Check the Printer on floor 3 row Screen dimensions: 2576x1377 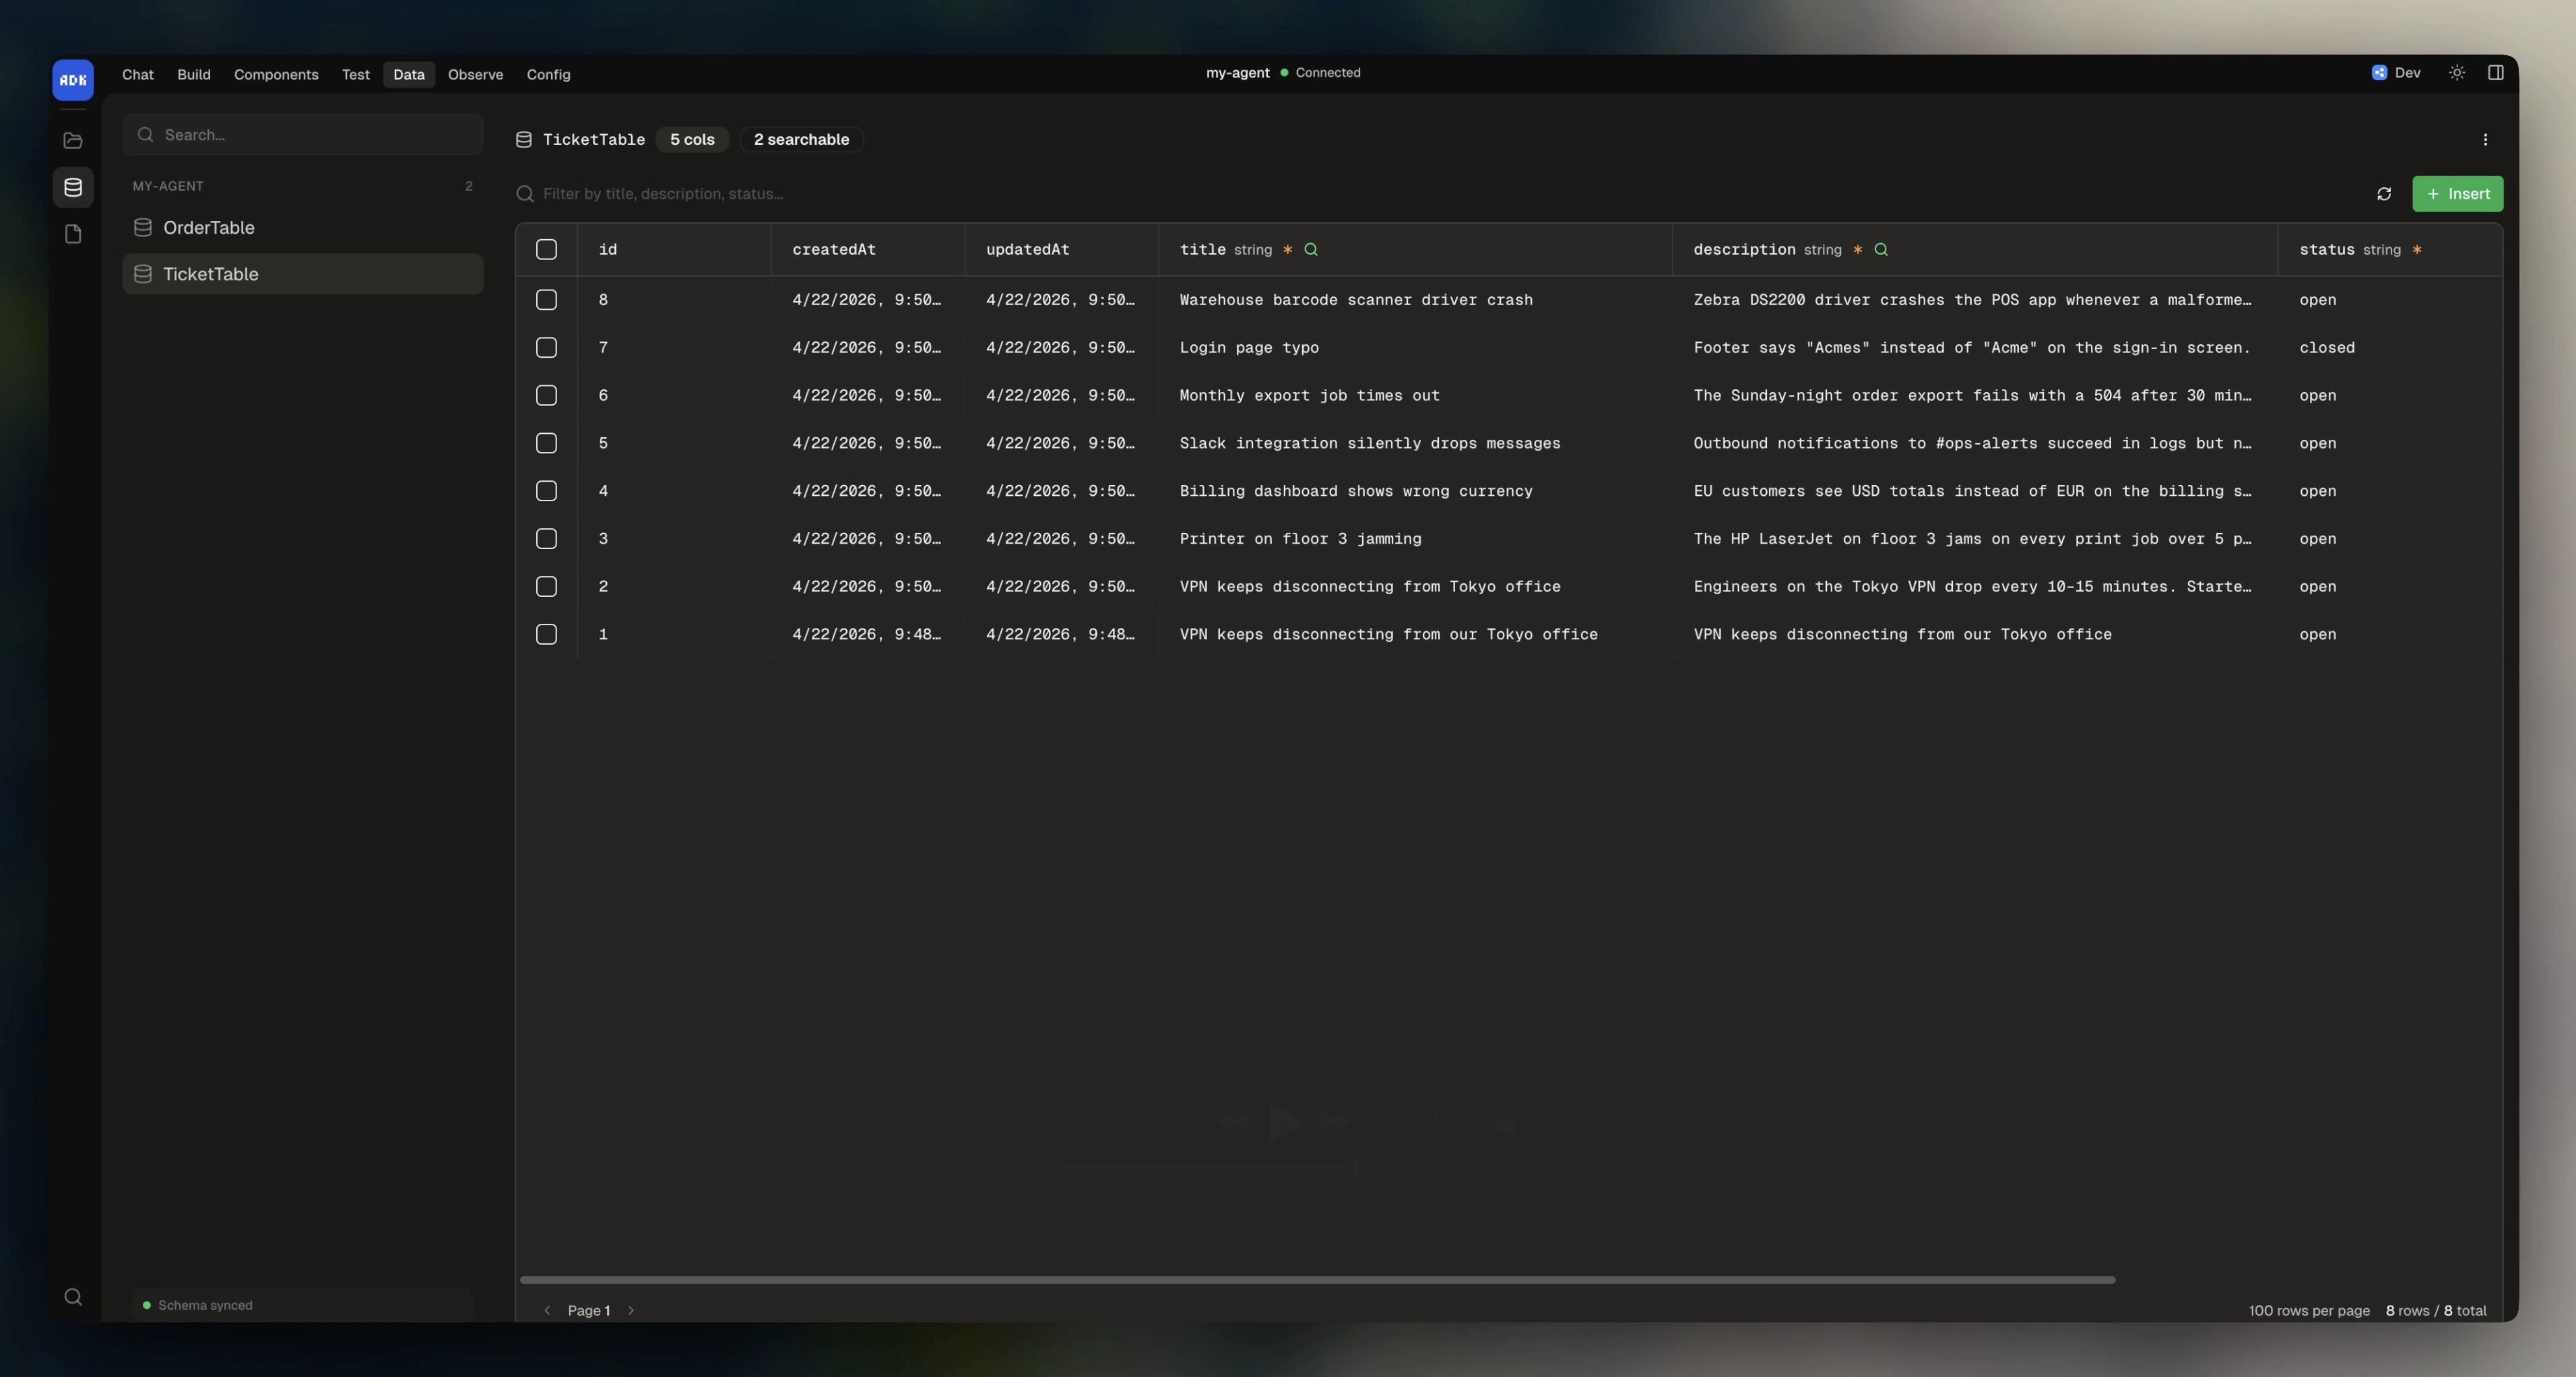[546, 539]
